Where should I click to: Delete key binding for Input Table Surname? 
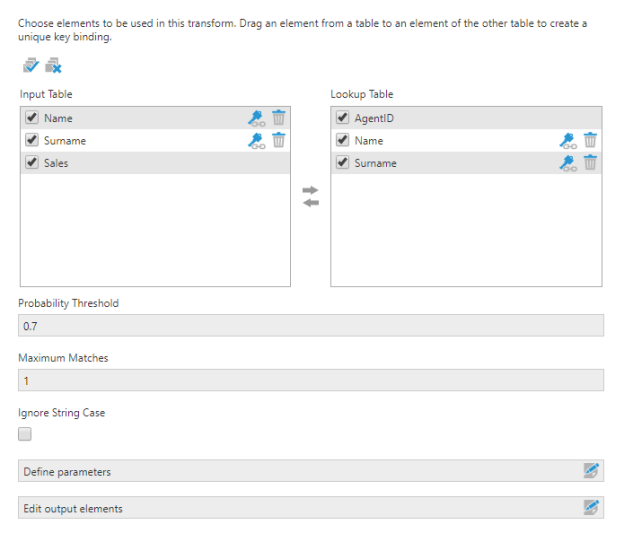tap(279, 141)
